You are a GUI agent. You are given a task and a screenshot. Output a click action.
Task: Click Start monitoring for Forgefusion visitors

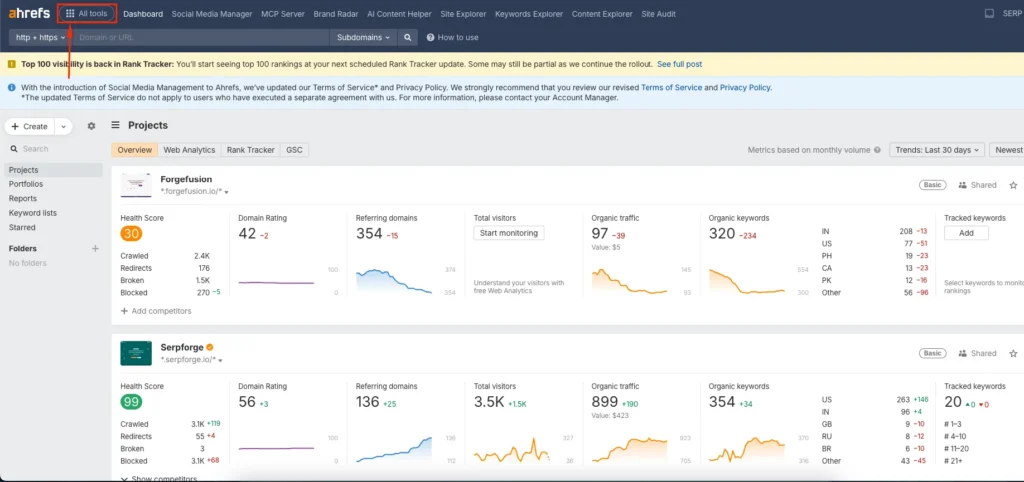click(509, 233)
